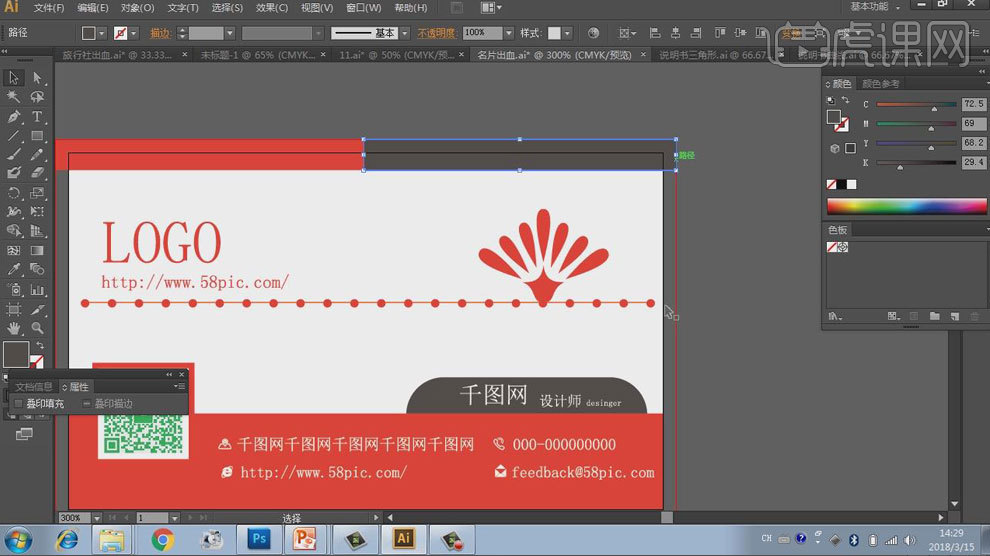
Task: Select the Direct Selection tool
Action: click(37, 78)
